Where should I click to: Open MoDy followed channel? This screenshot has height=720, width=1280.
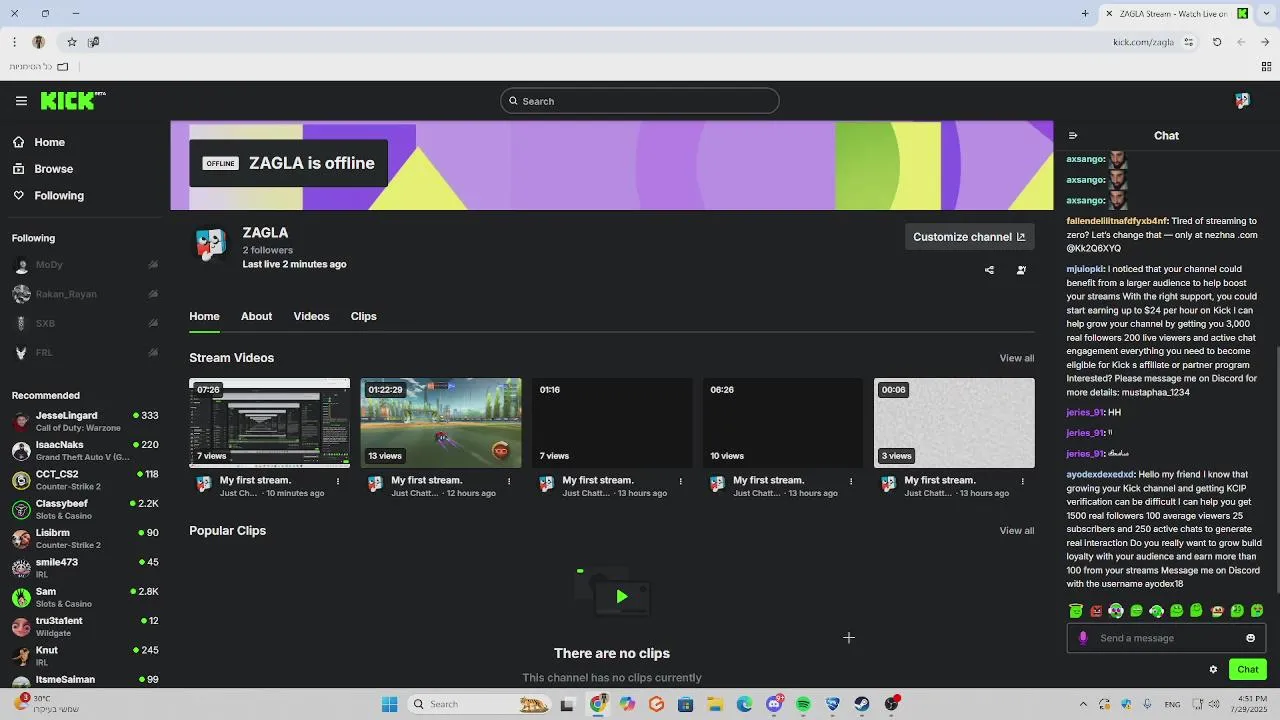point(84,265)
